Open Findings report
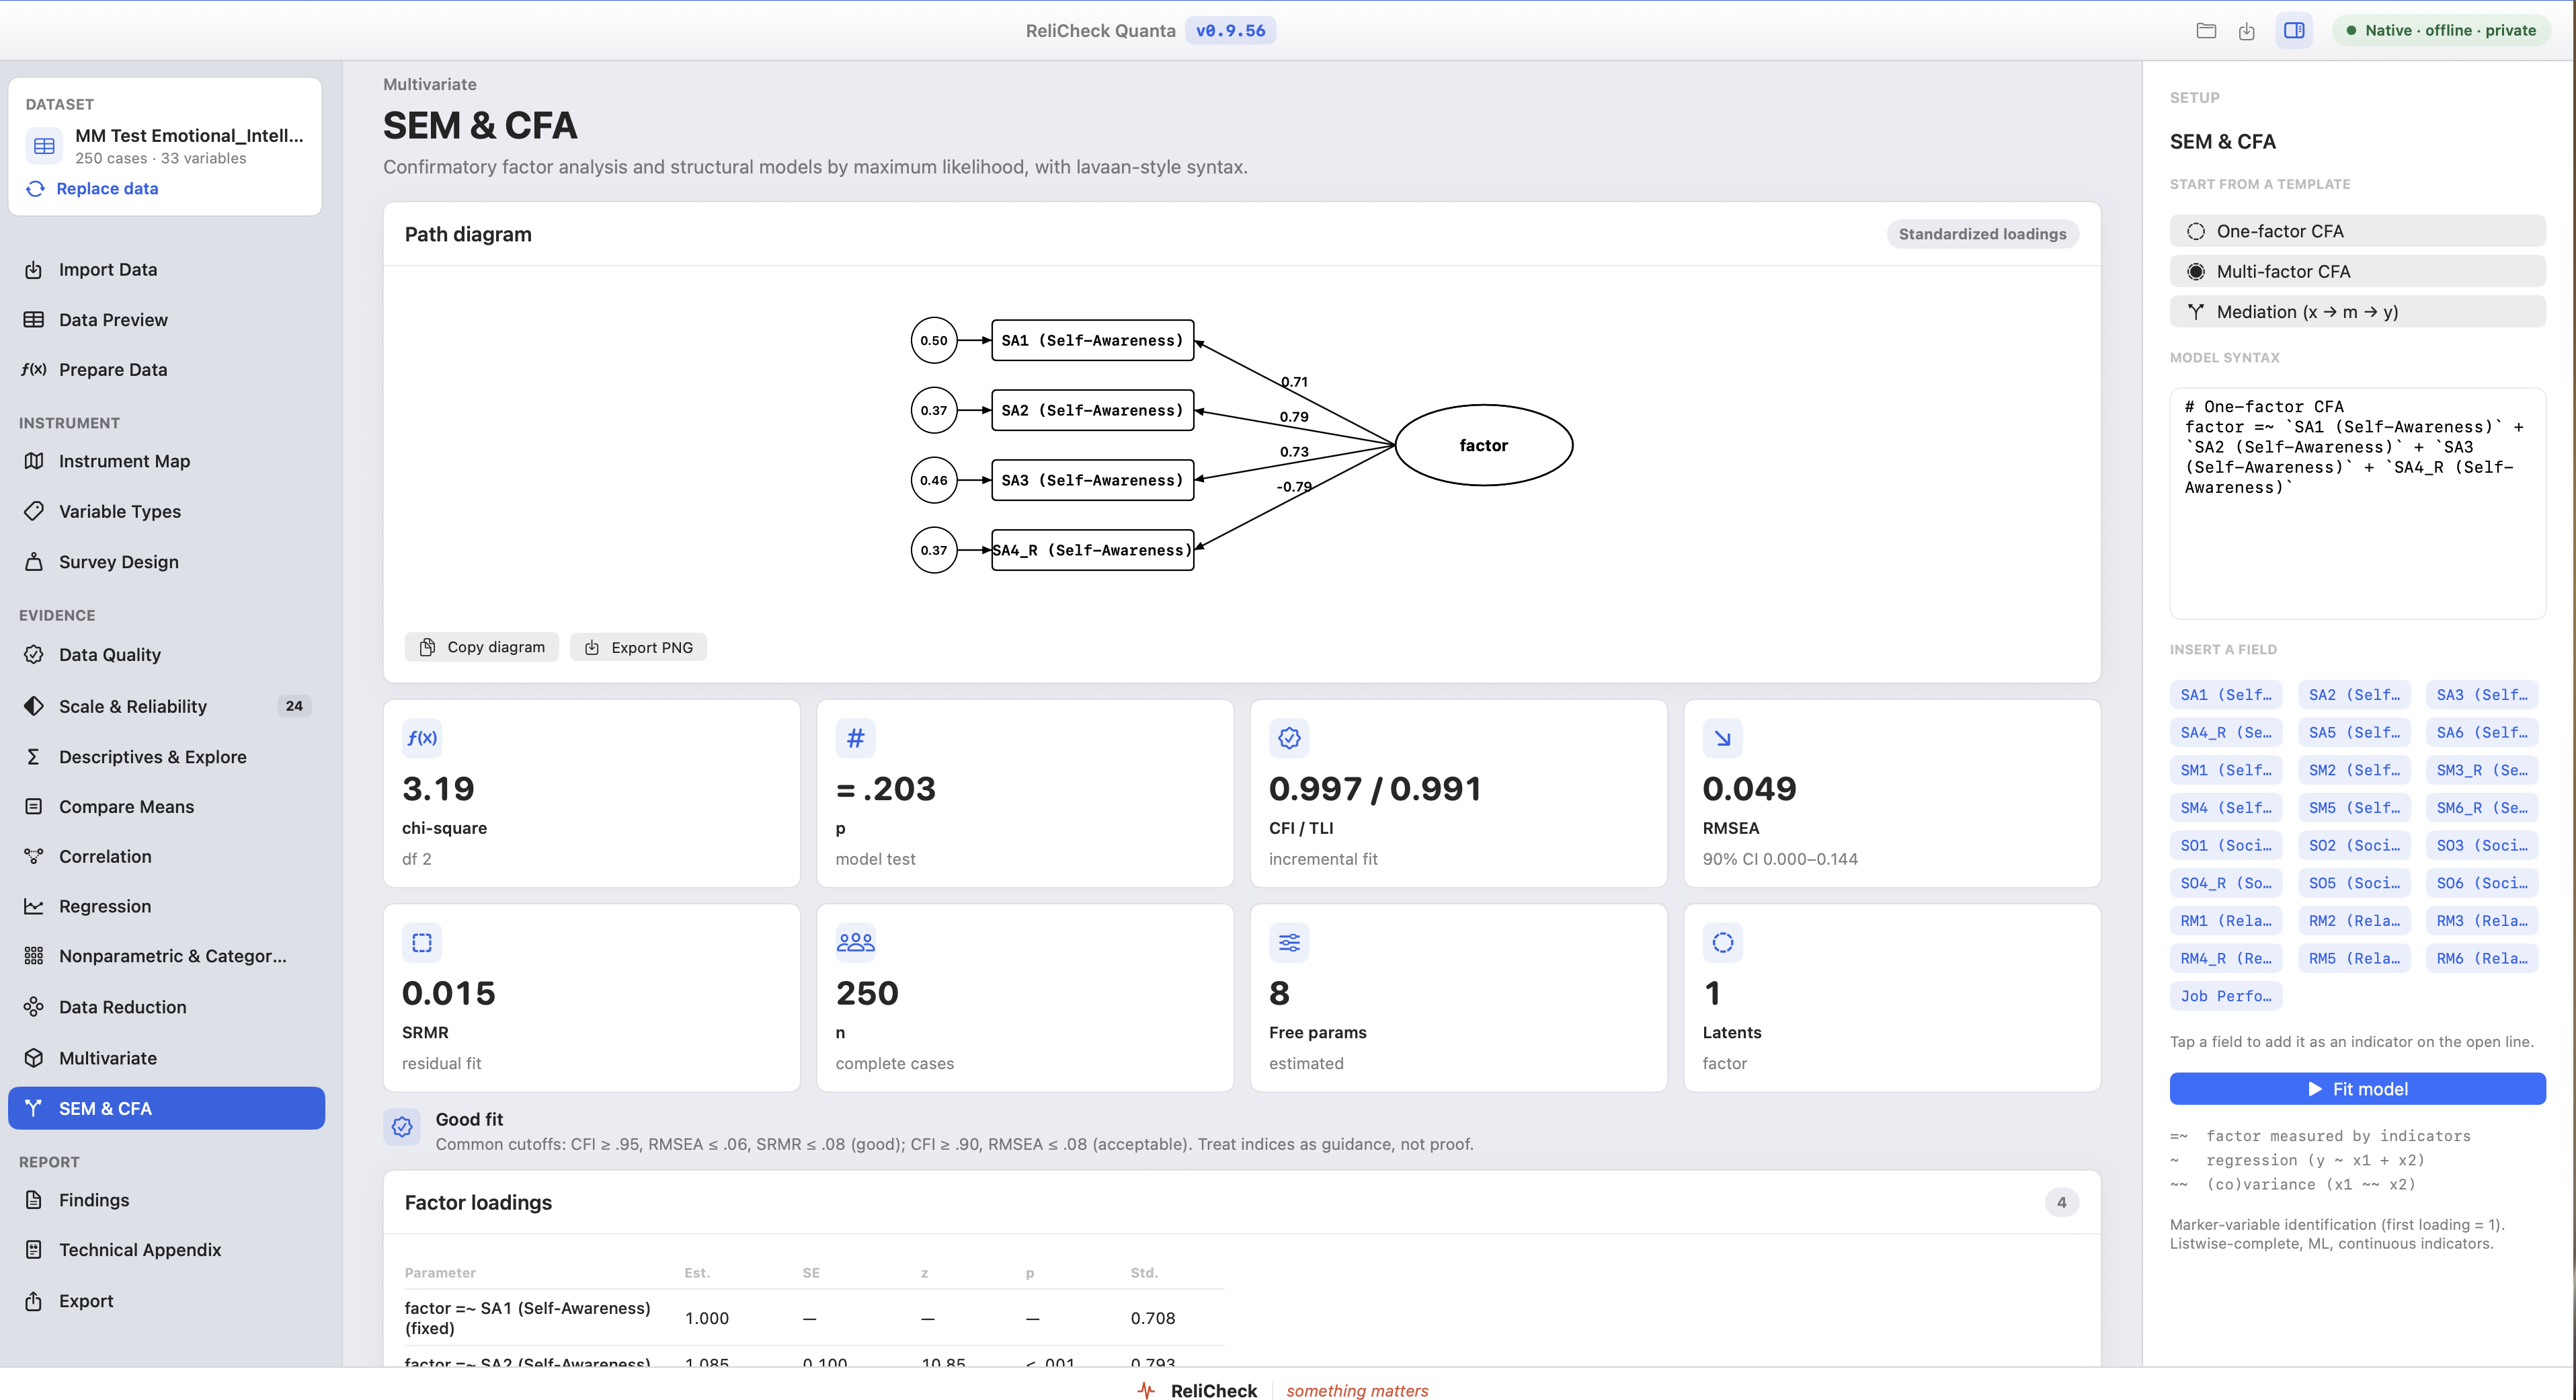This screenshot has width=2576, height=1400. 166,1200
